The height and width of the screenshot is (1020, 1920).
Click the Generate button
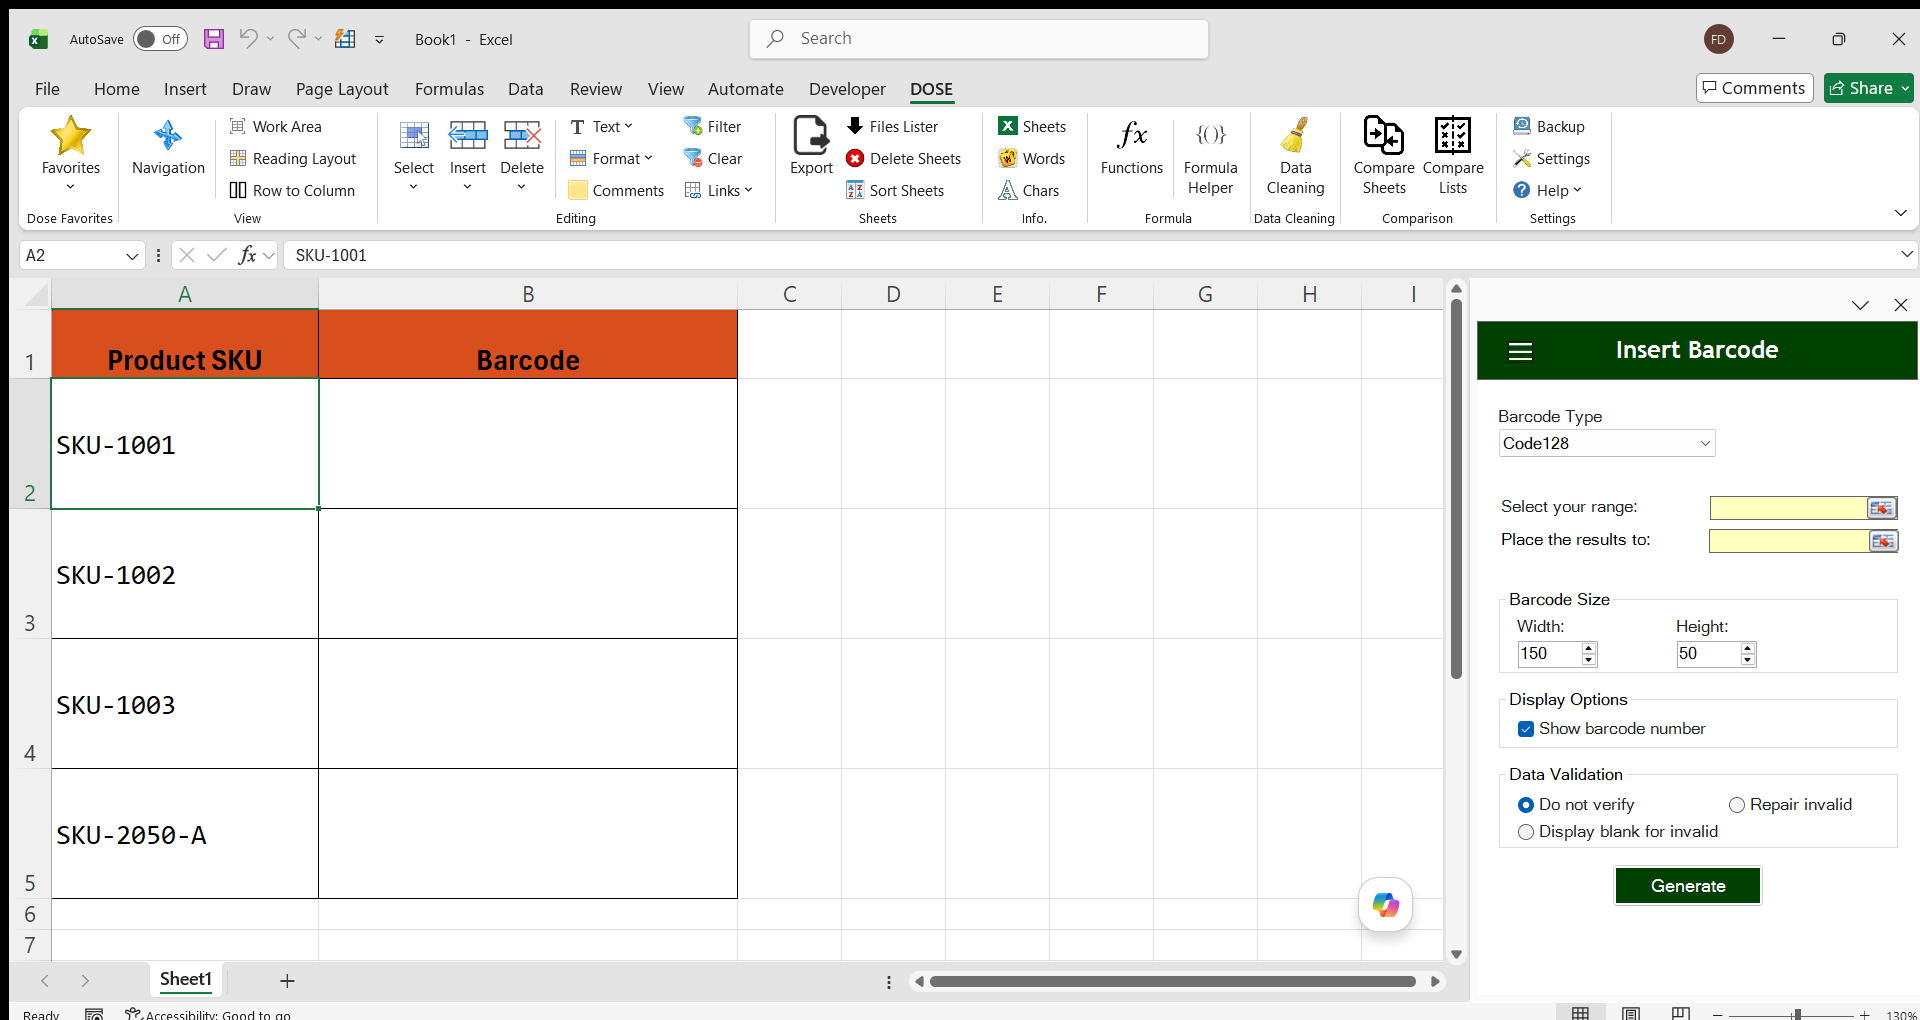coord(1687,886)
